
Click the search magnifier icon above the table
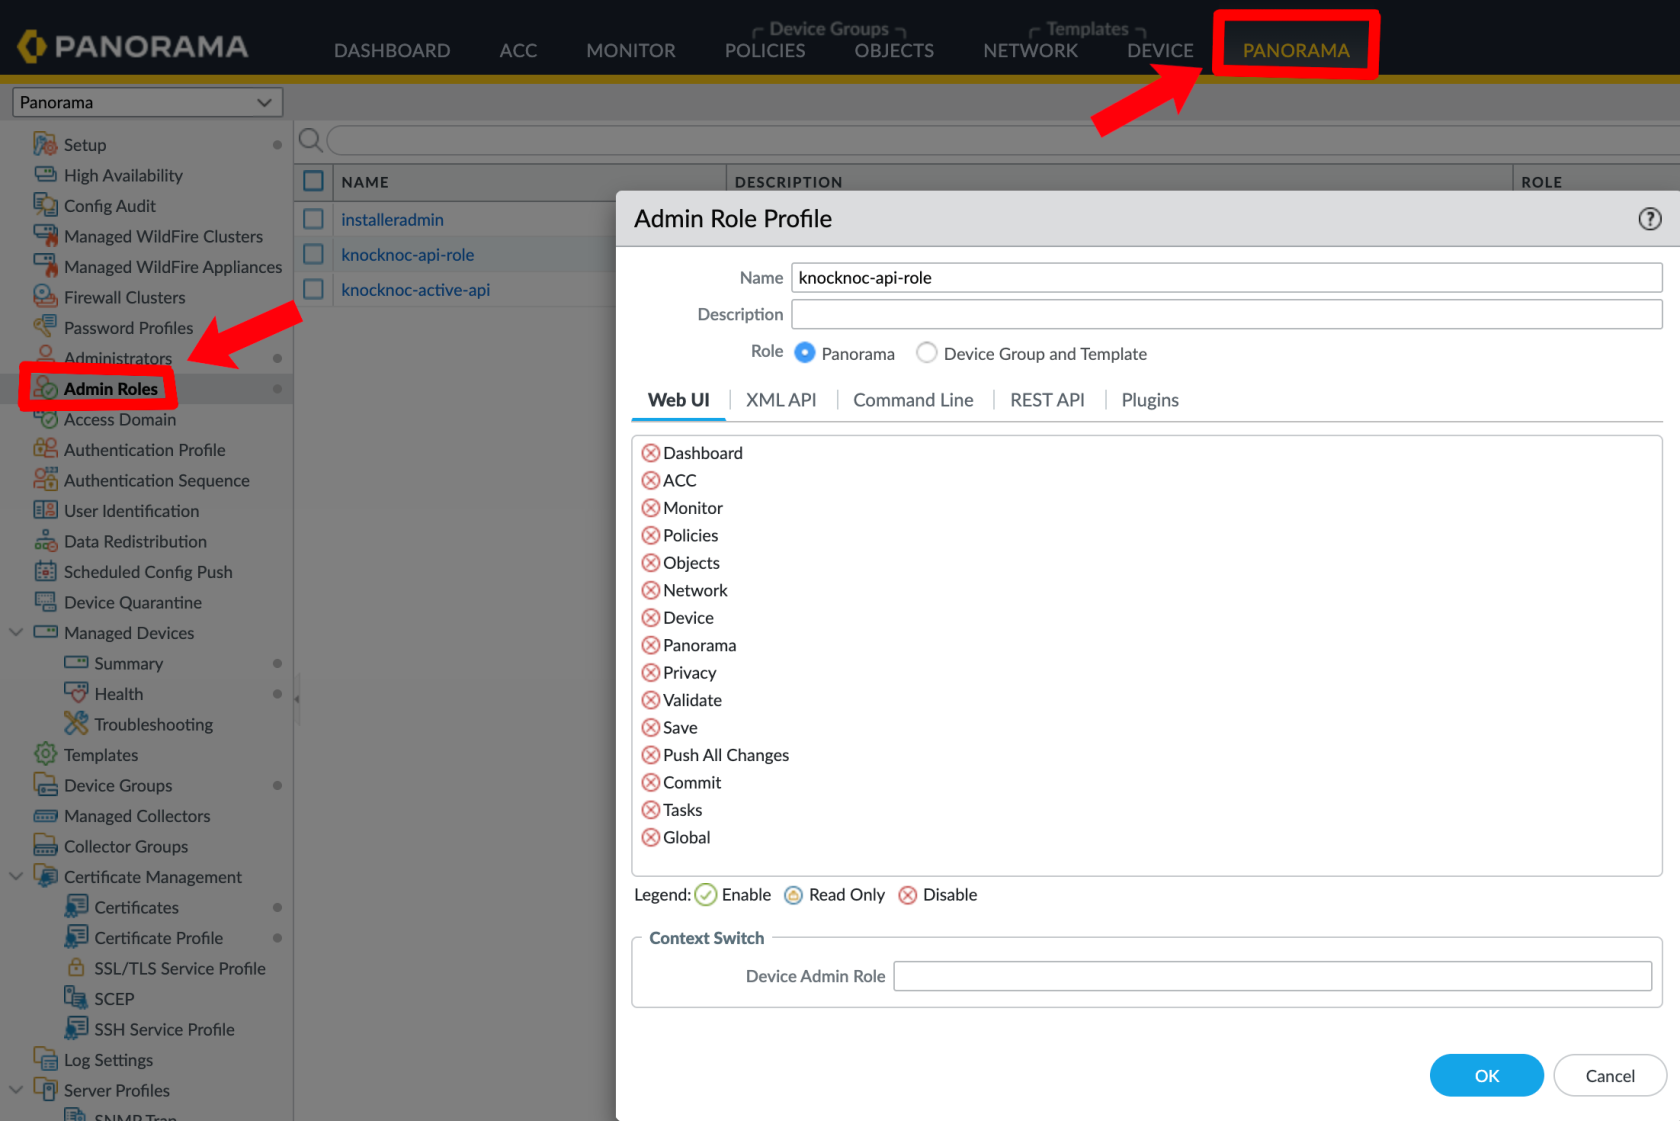[x=310, y=140]
